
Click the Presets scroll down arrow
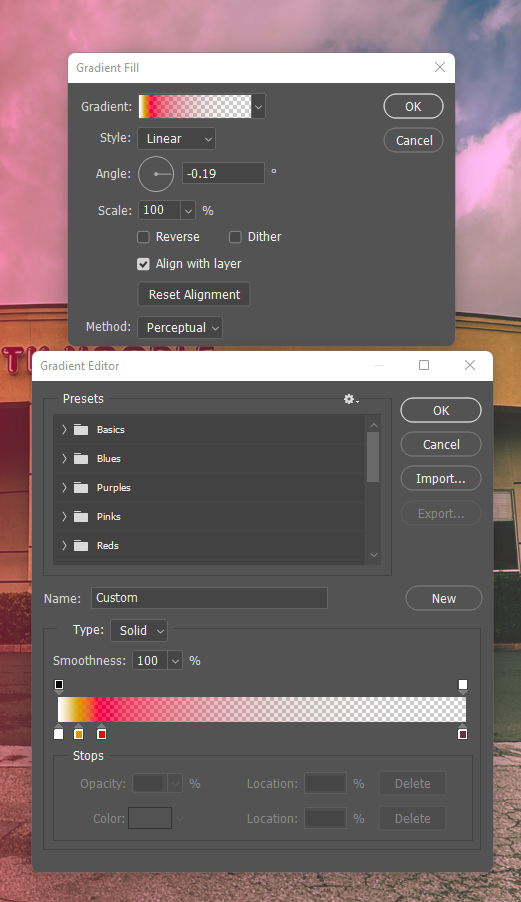374,555
